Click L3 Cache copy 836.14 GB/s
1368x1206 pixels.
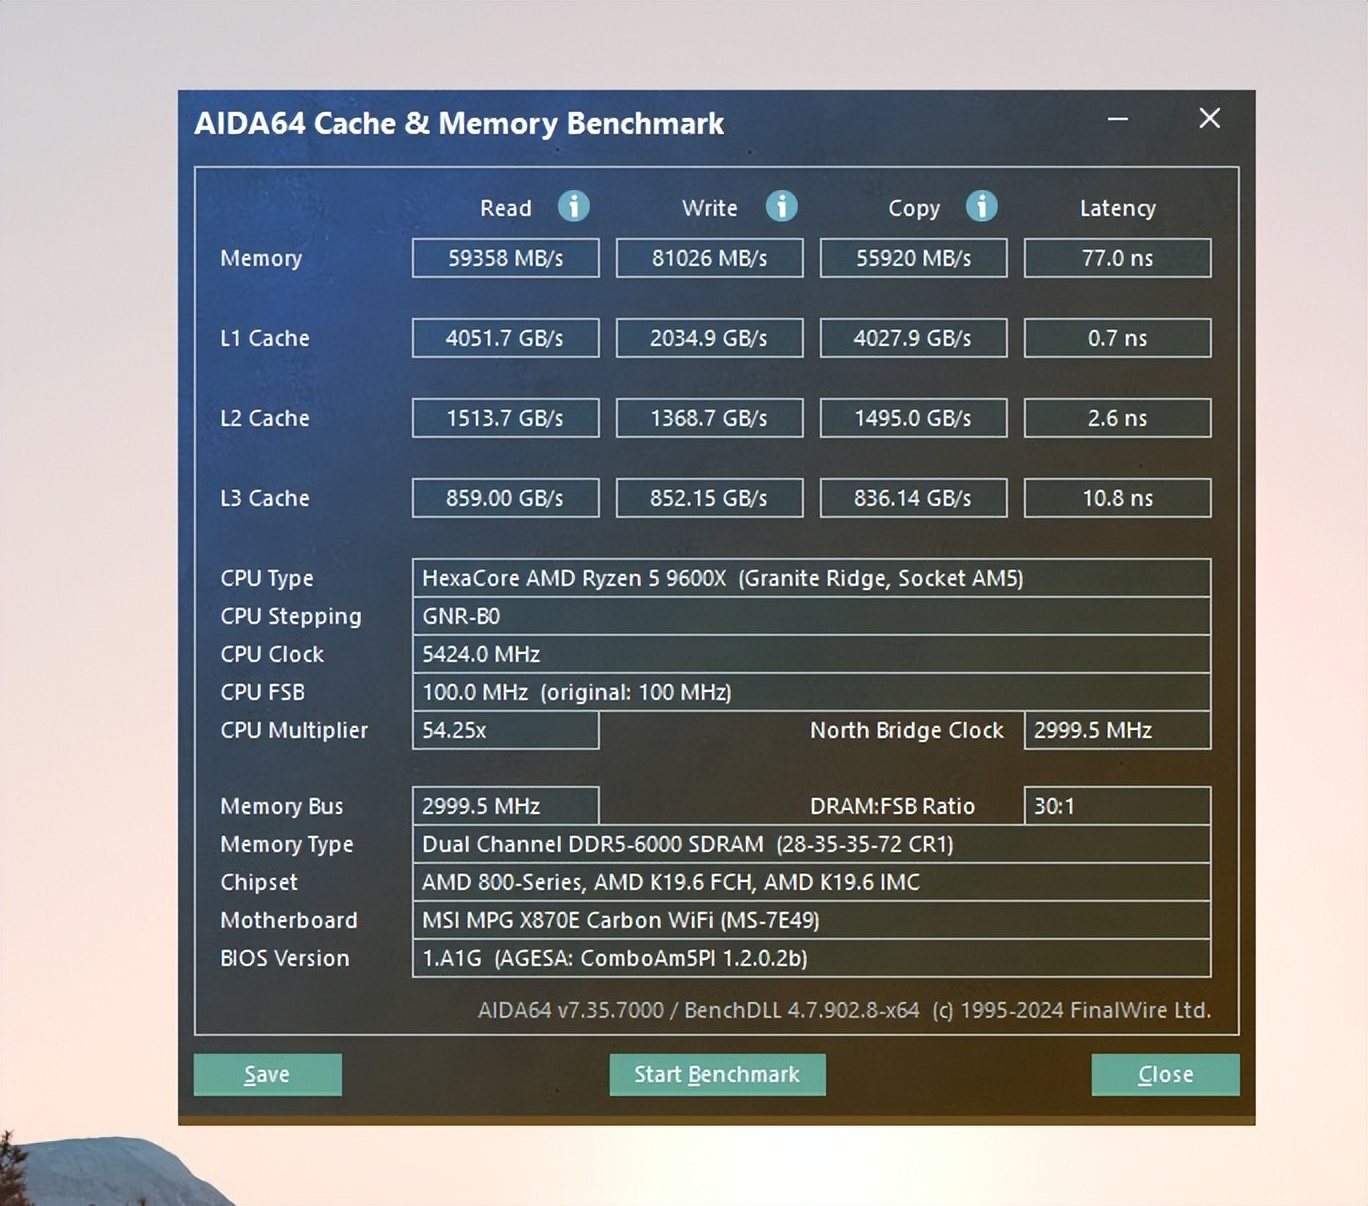tap(914, 498)
